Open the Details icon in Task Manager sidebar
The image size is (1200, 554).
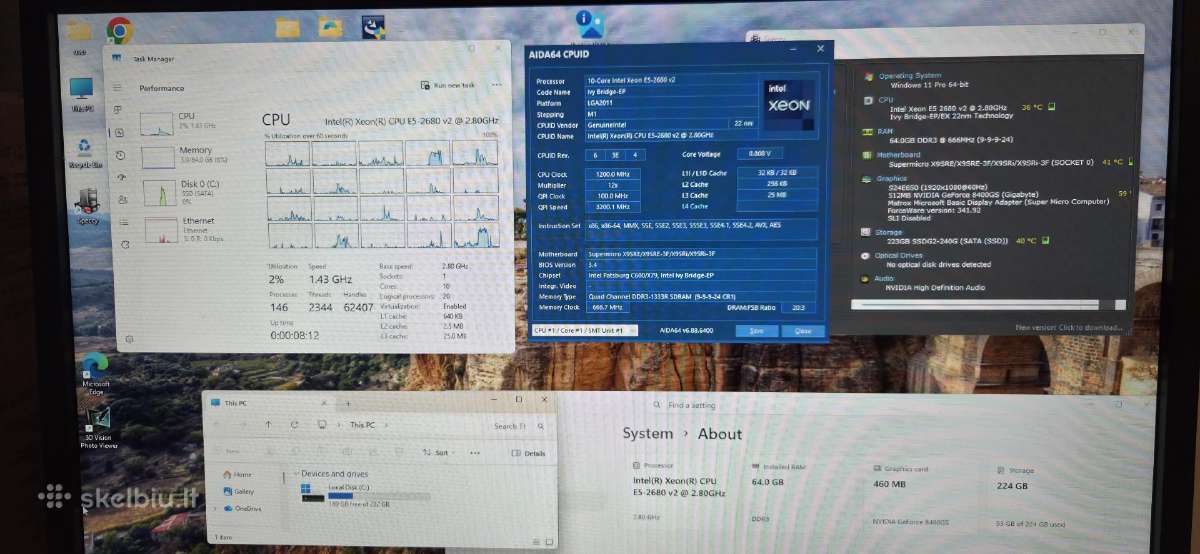[x=124, y=221]
